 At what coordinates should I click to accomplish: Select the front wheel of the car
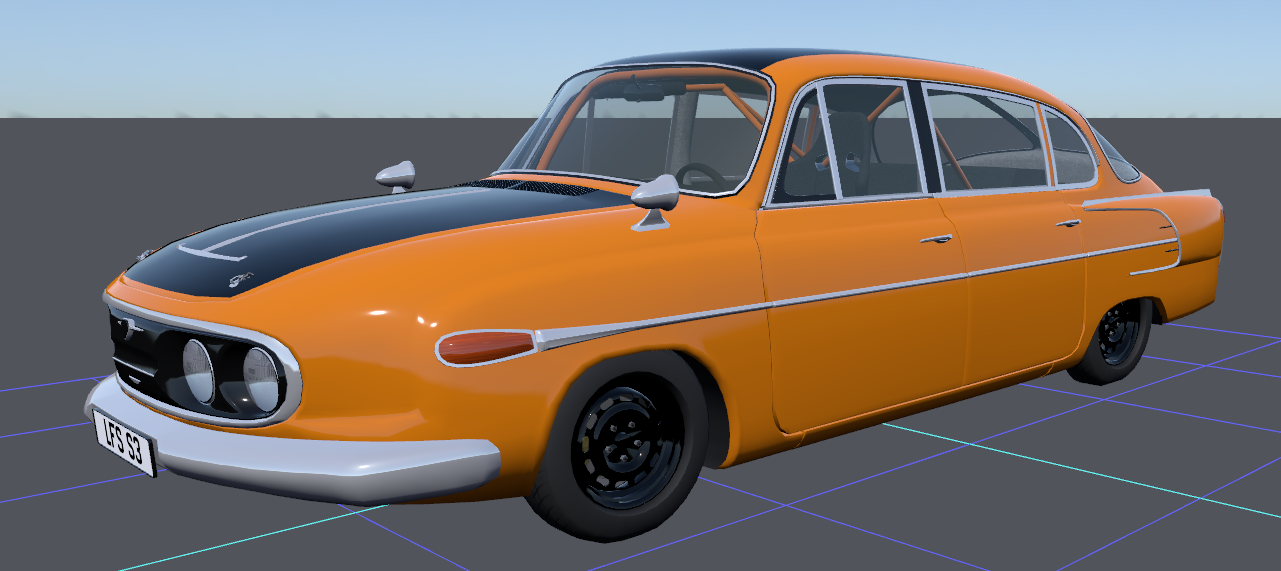click(x=621, y=445)
